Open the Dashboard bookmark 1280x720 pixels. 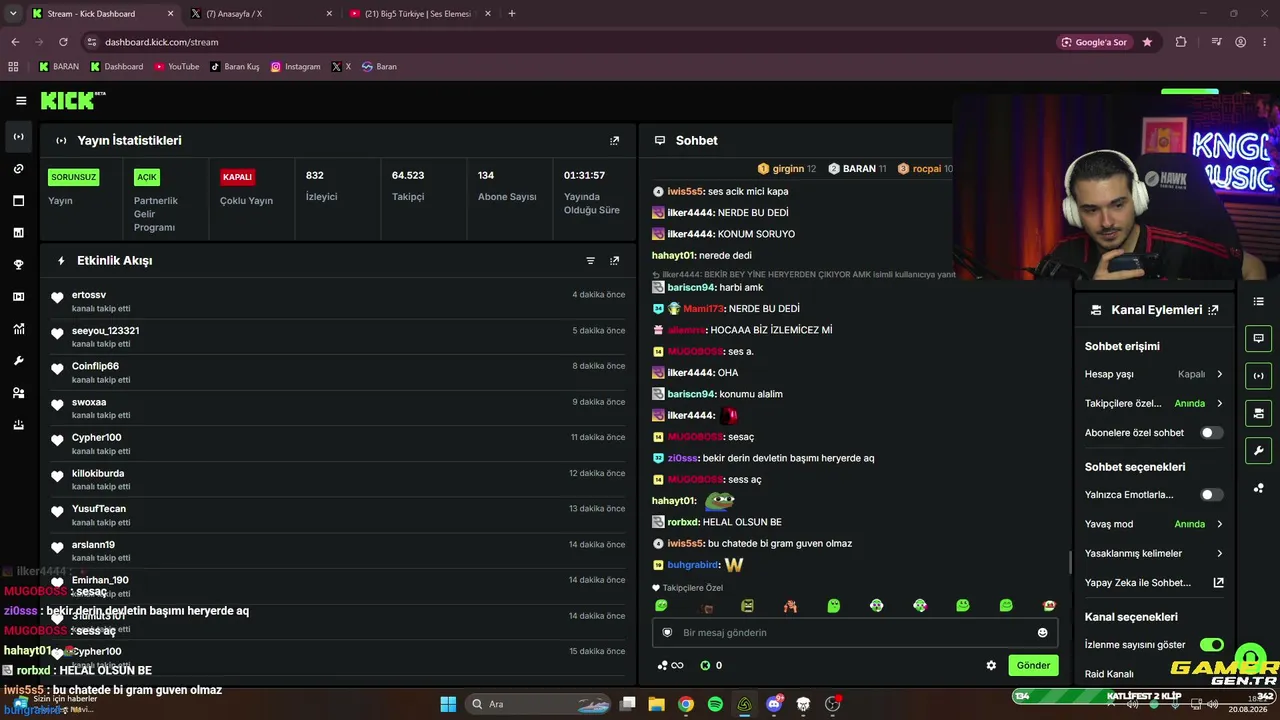117,67
